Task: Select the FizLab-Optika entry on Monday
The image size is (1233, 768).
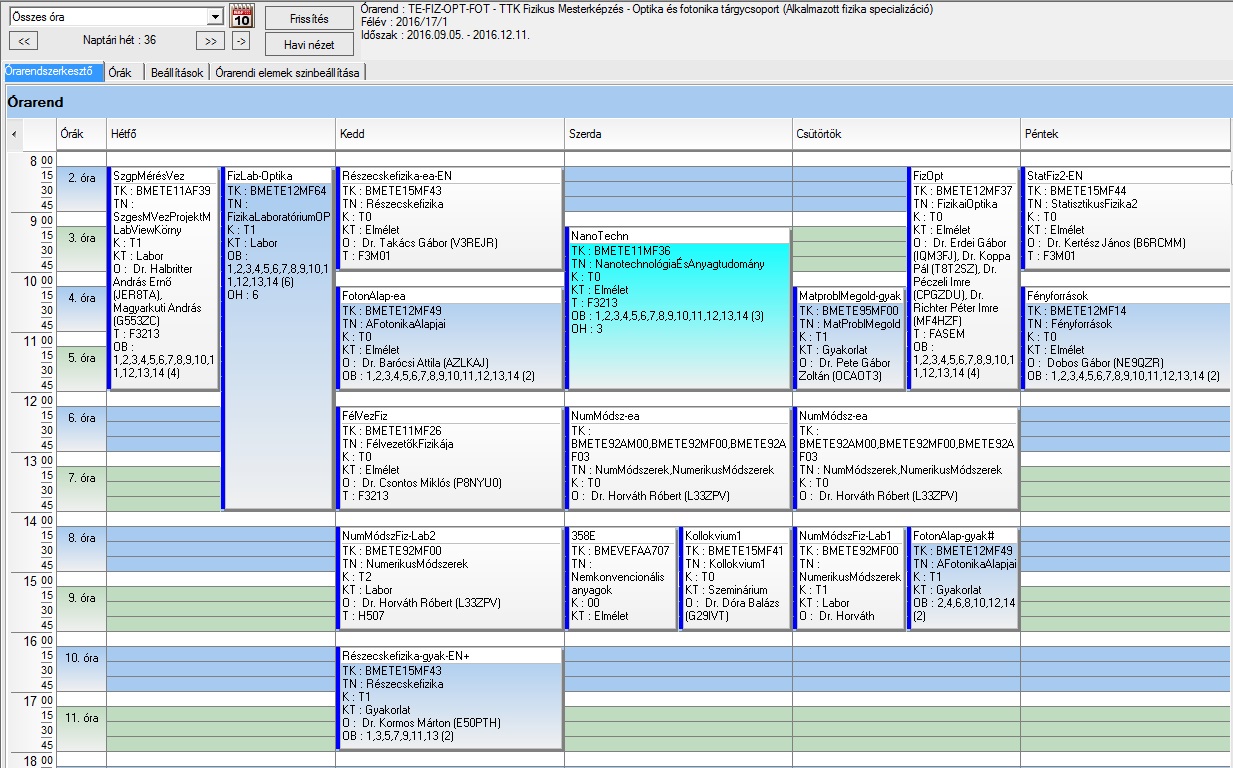Action: (278, 339)
